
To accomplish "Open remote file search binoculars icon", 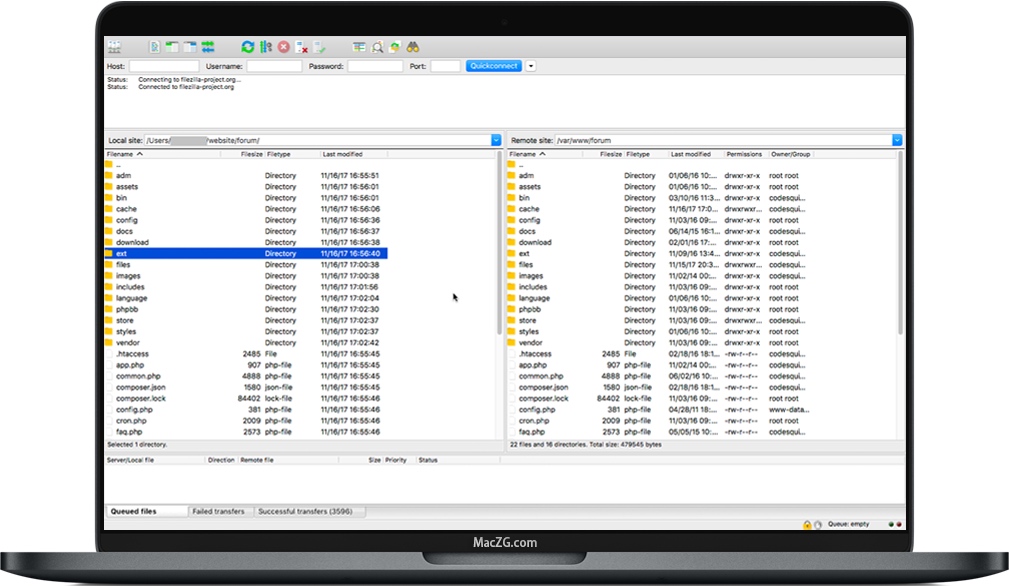I will [x=412, y=47].
